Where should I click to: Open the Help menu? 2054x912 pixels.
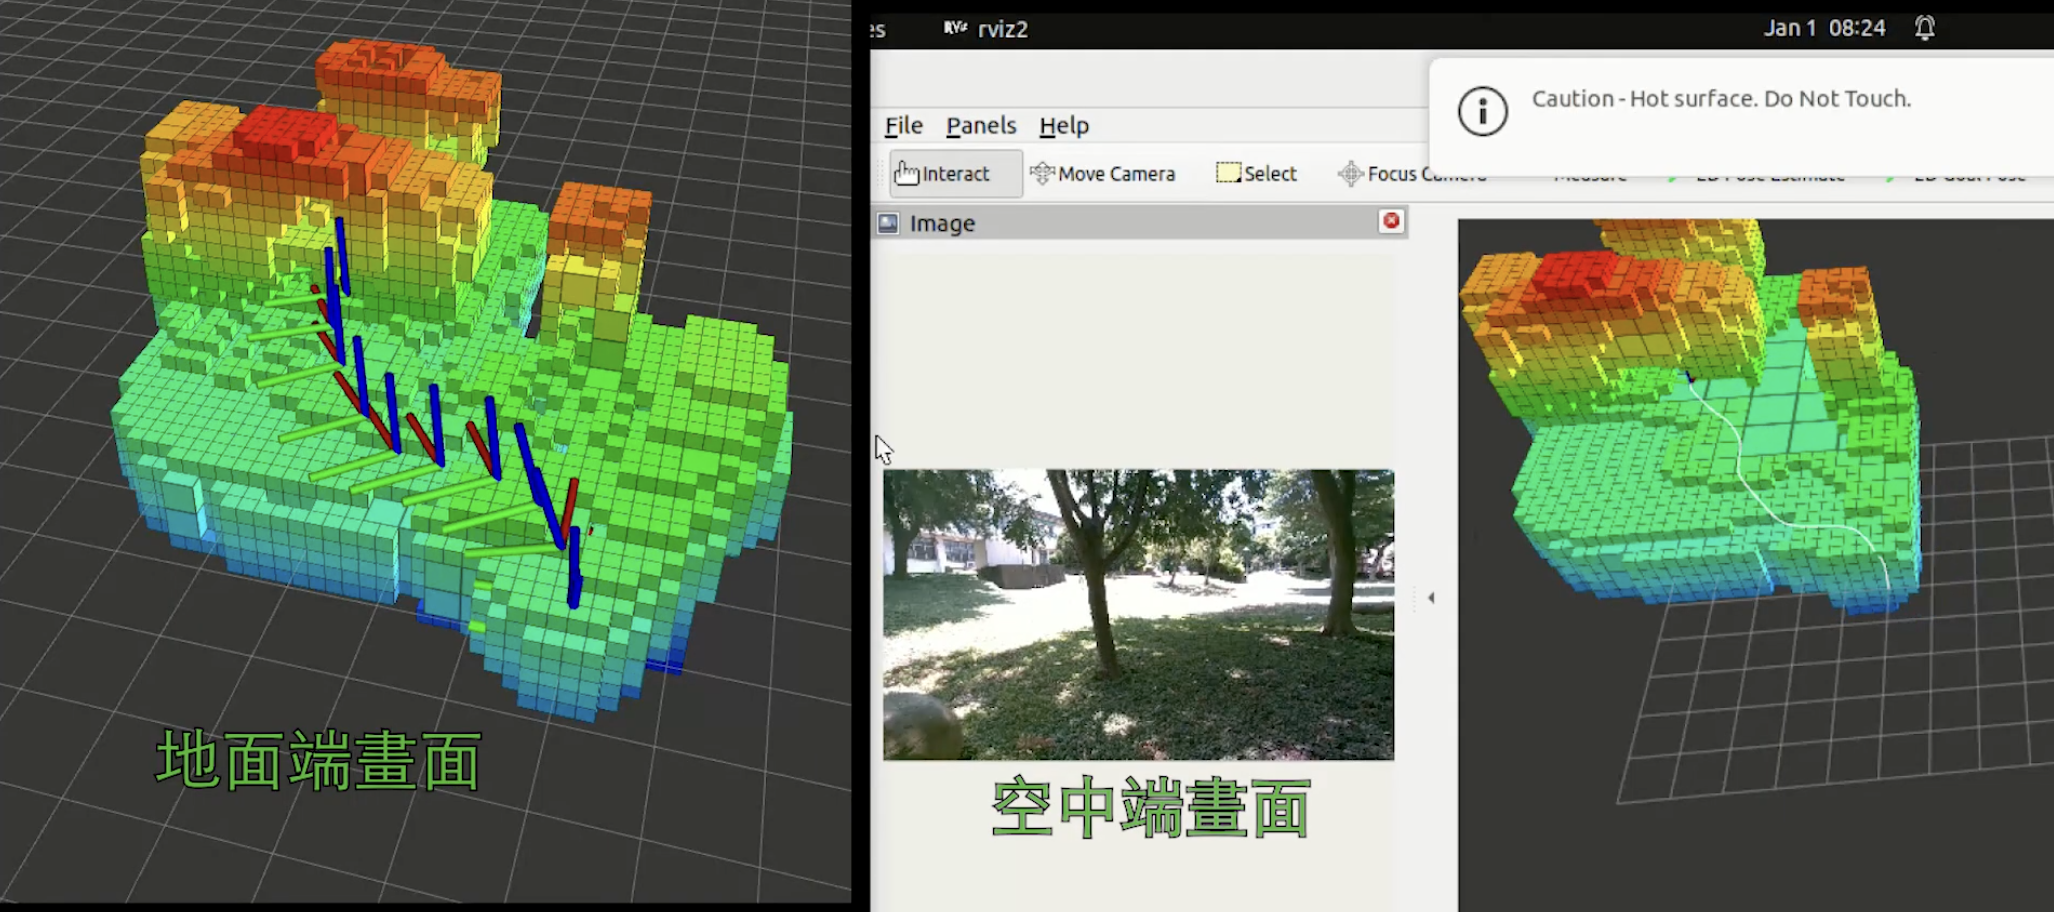(x=1063, y=126)
